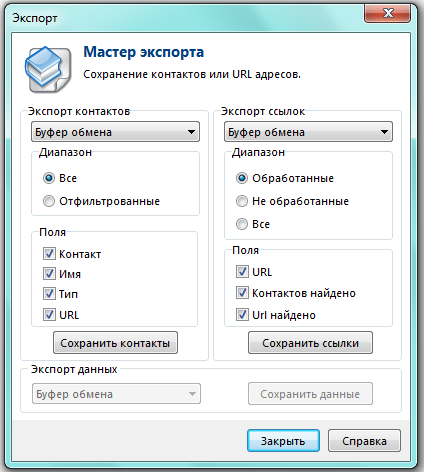
Task: Click the export wizard book icon
Action: click(x=48, y=69)
